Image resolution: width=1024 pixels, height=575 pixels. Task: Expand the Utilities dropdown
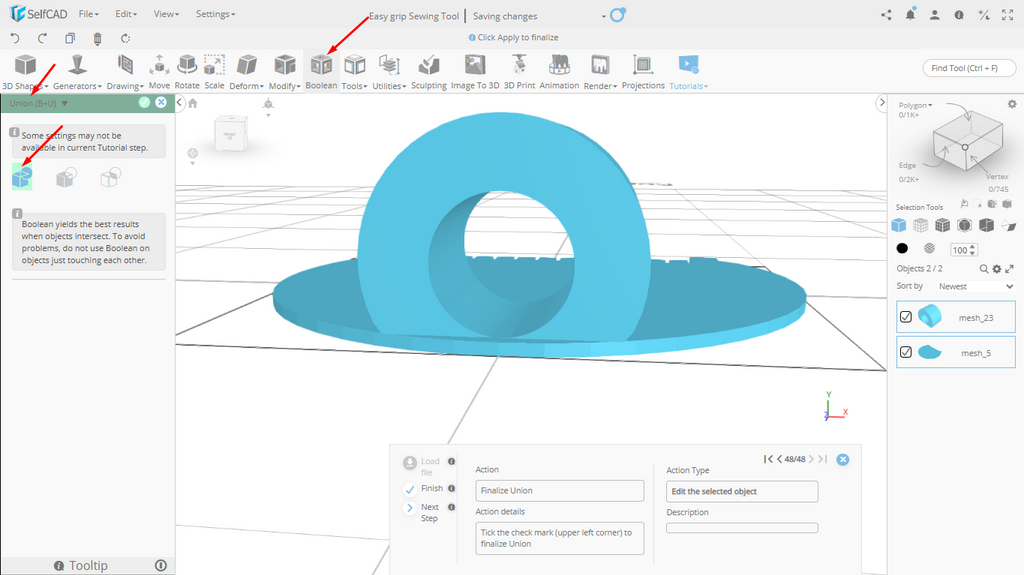(389, 72)
